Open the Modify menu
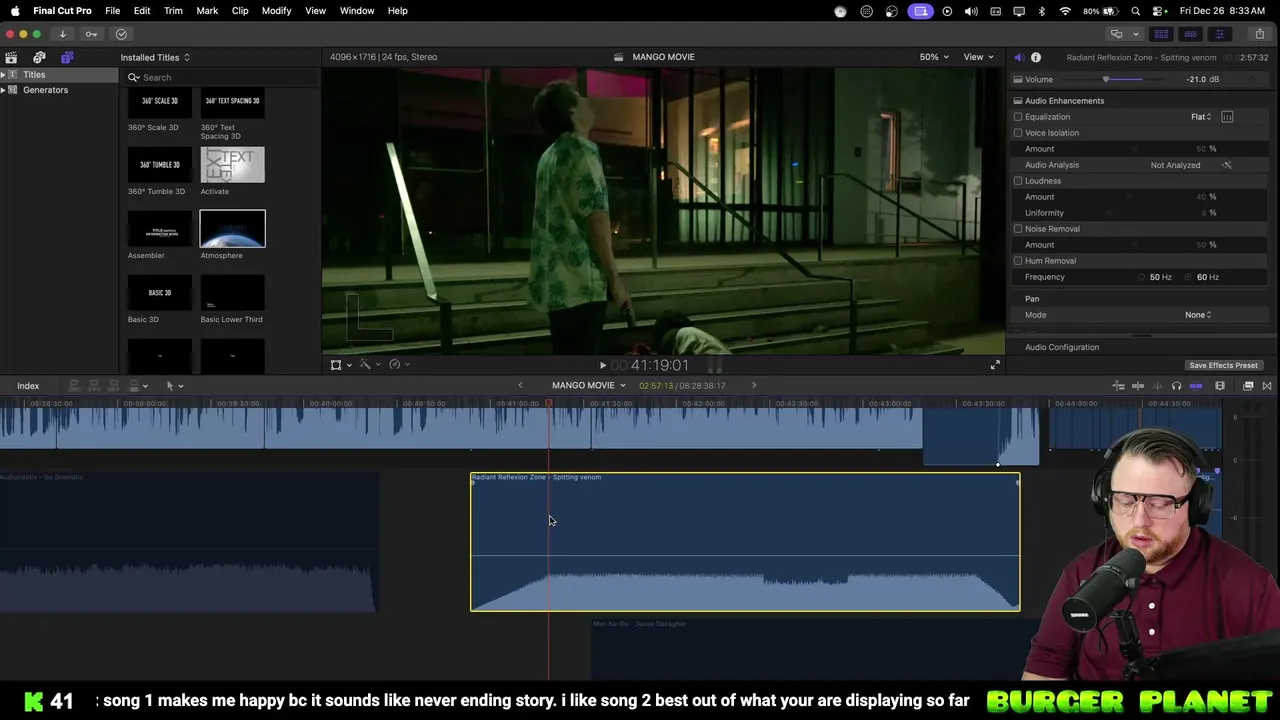The image size is (1280, 720). pyautogui.click(x=276, y=11)
